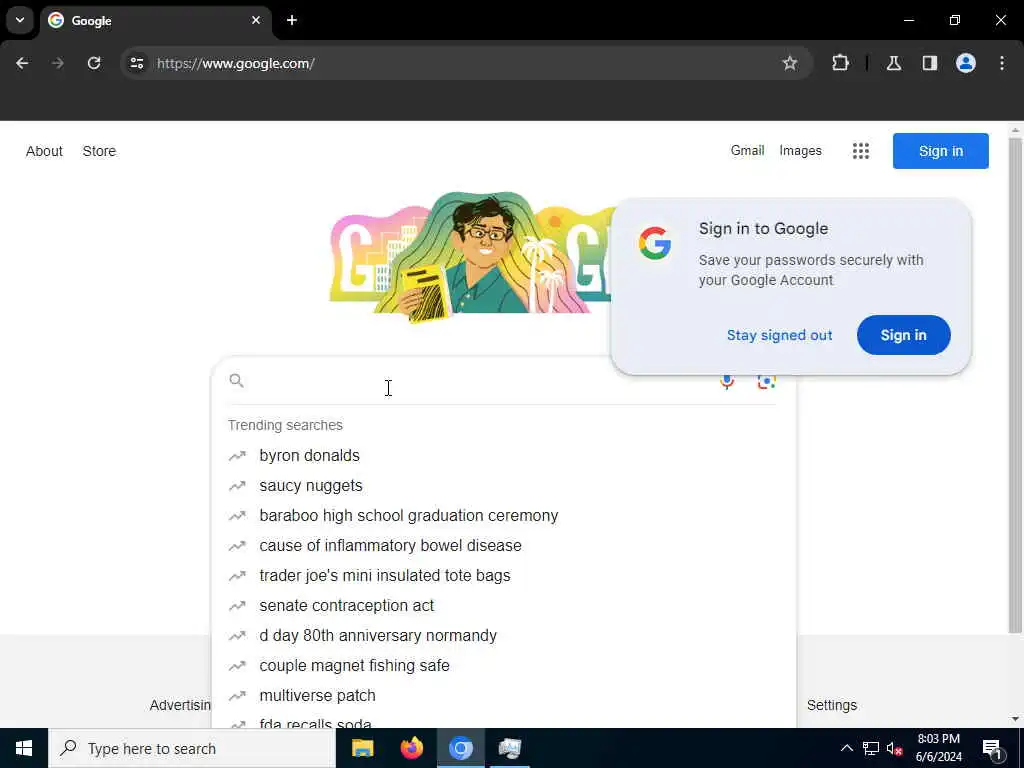Open the Chrome profile avatar
Viewport: 1024px width, 768px height.
(966, 63)
